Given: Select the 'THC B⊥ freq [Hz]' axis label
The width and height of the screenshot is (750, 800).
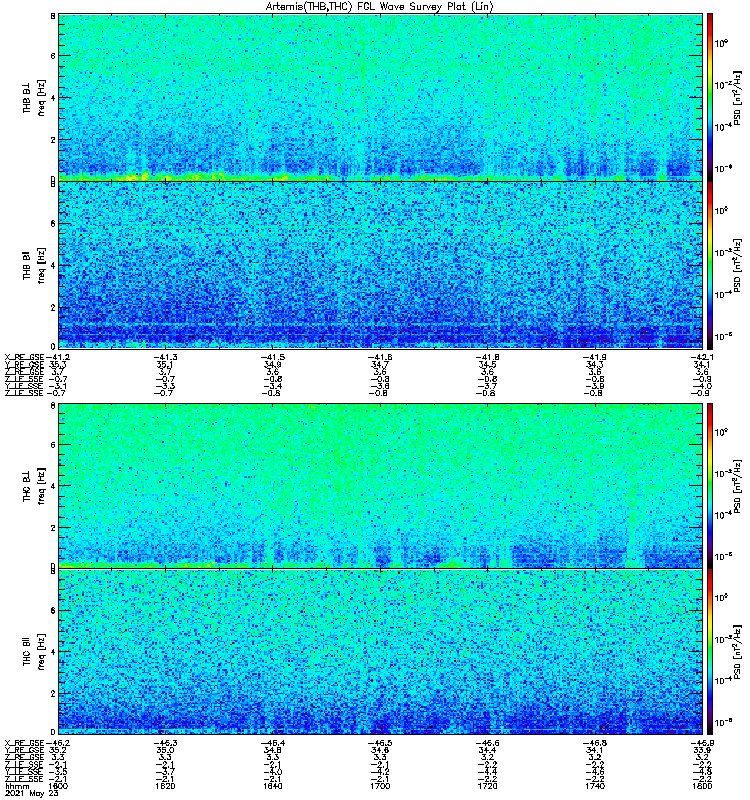Looking at the screenshot, I should [x=33, y=486].
